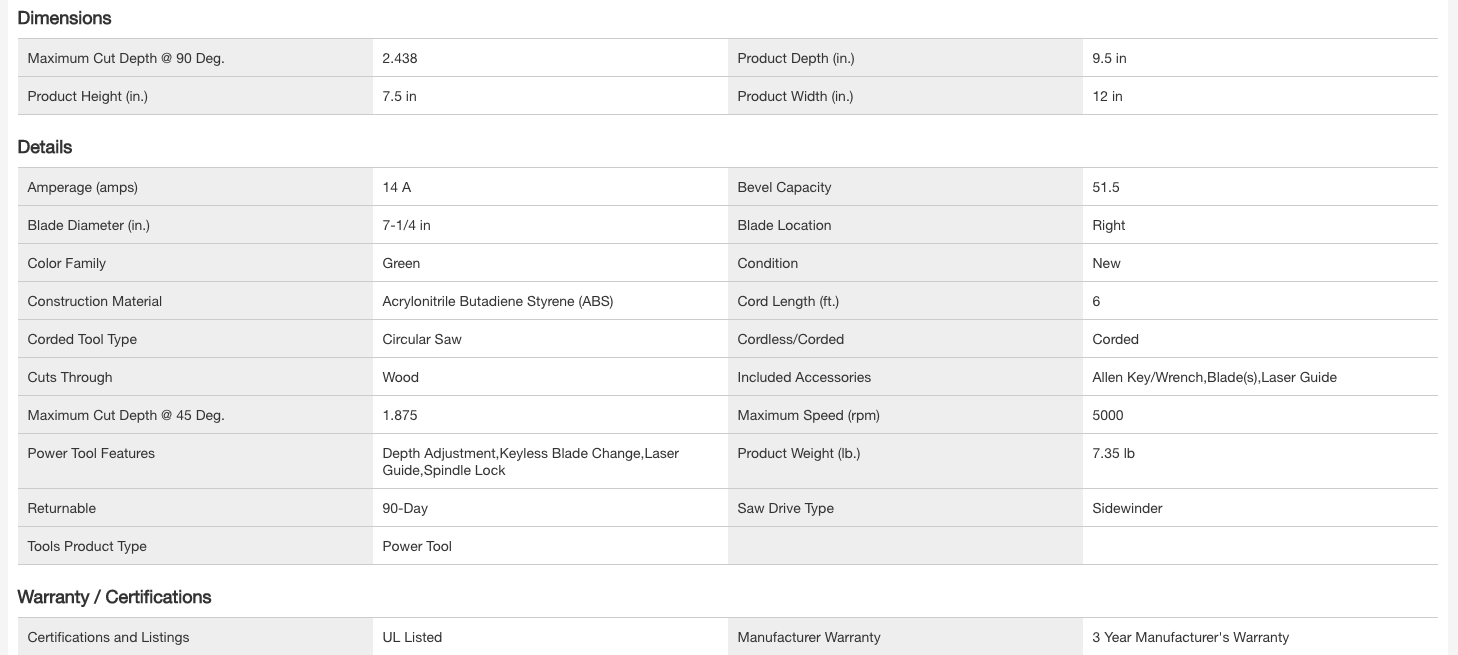The width and height of the screenshot is (1458, 655).
Task: Click the Amperage (amps) row label
Action: point(82,187)
